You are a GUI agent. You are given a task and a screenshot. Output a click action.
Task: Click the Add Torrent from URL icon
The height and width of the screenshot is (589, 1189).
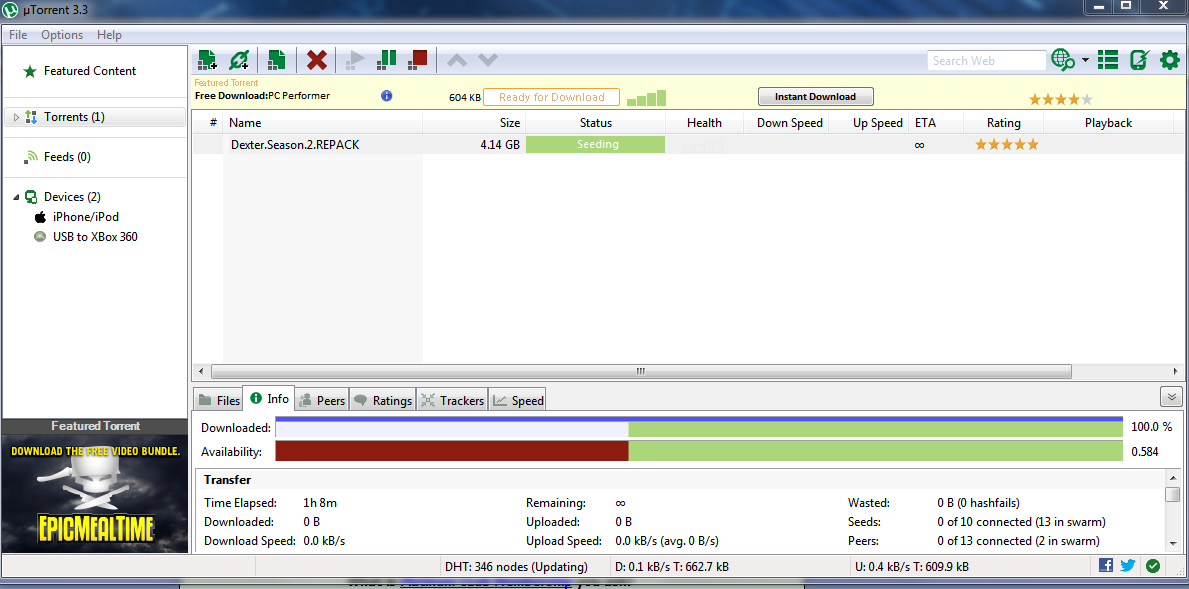point(239,60)
